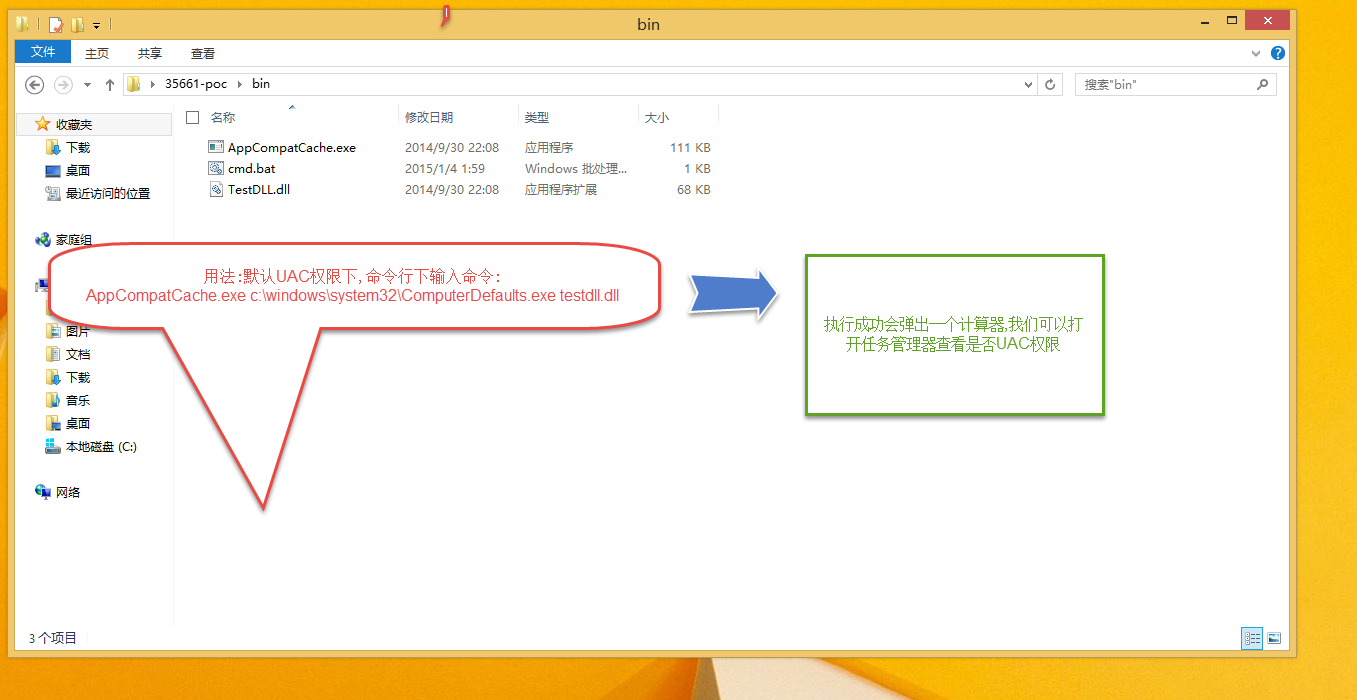Click the TestDLL.dll file icon
The image size is (1357, 700).
tap(216, 189)
